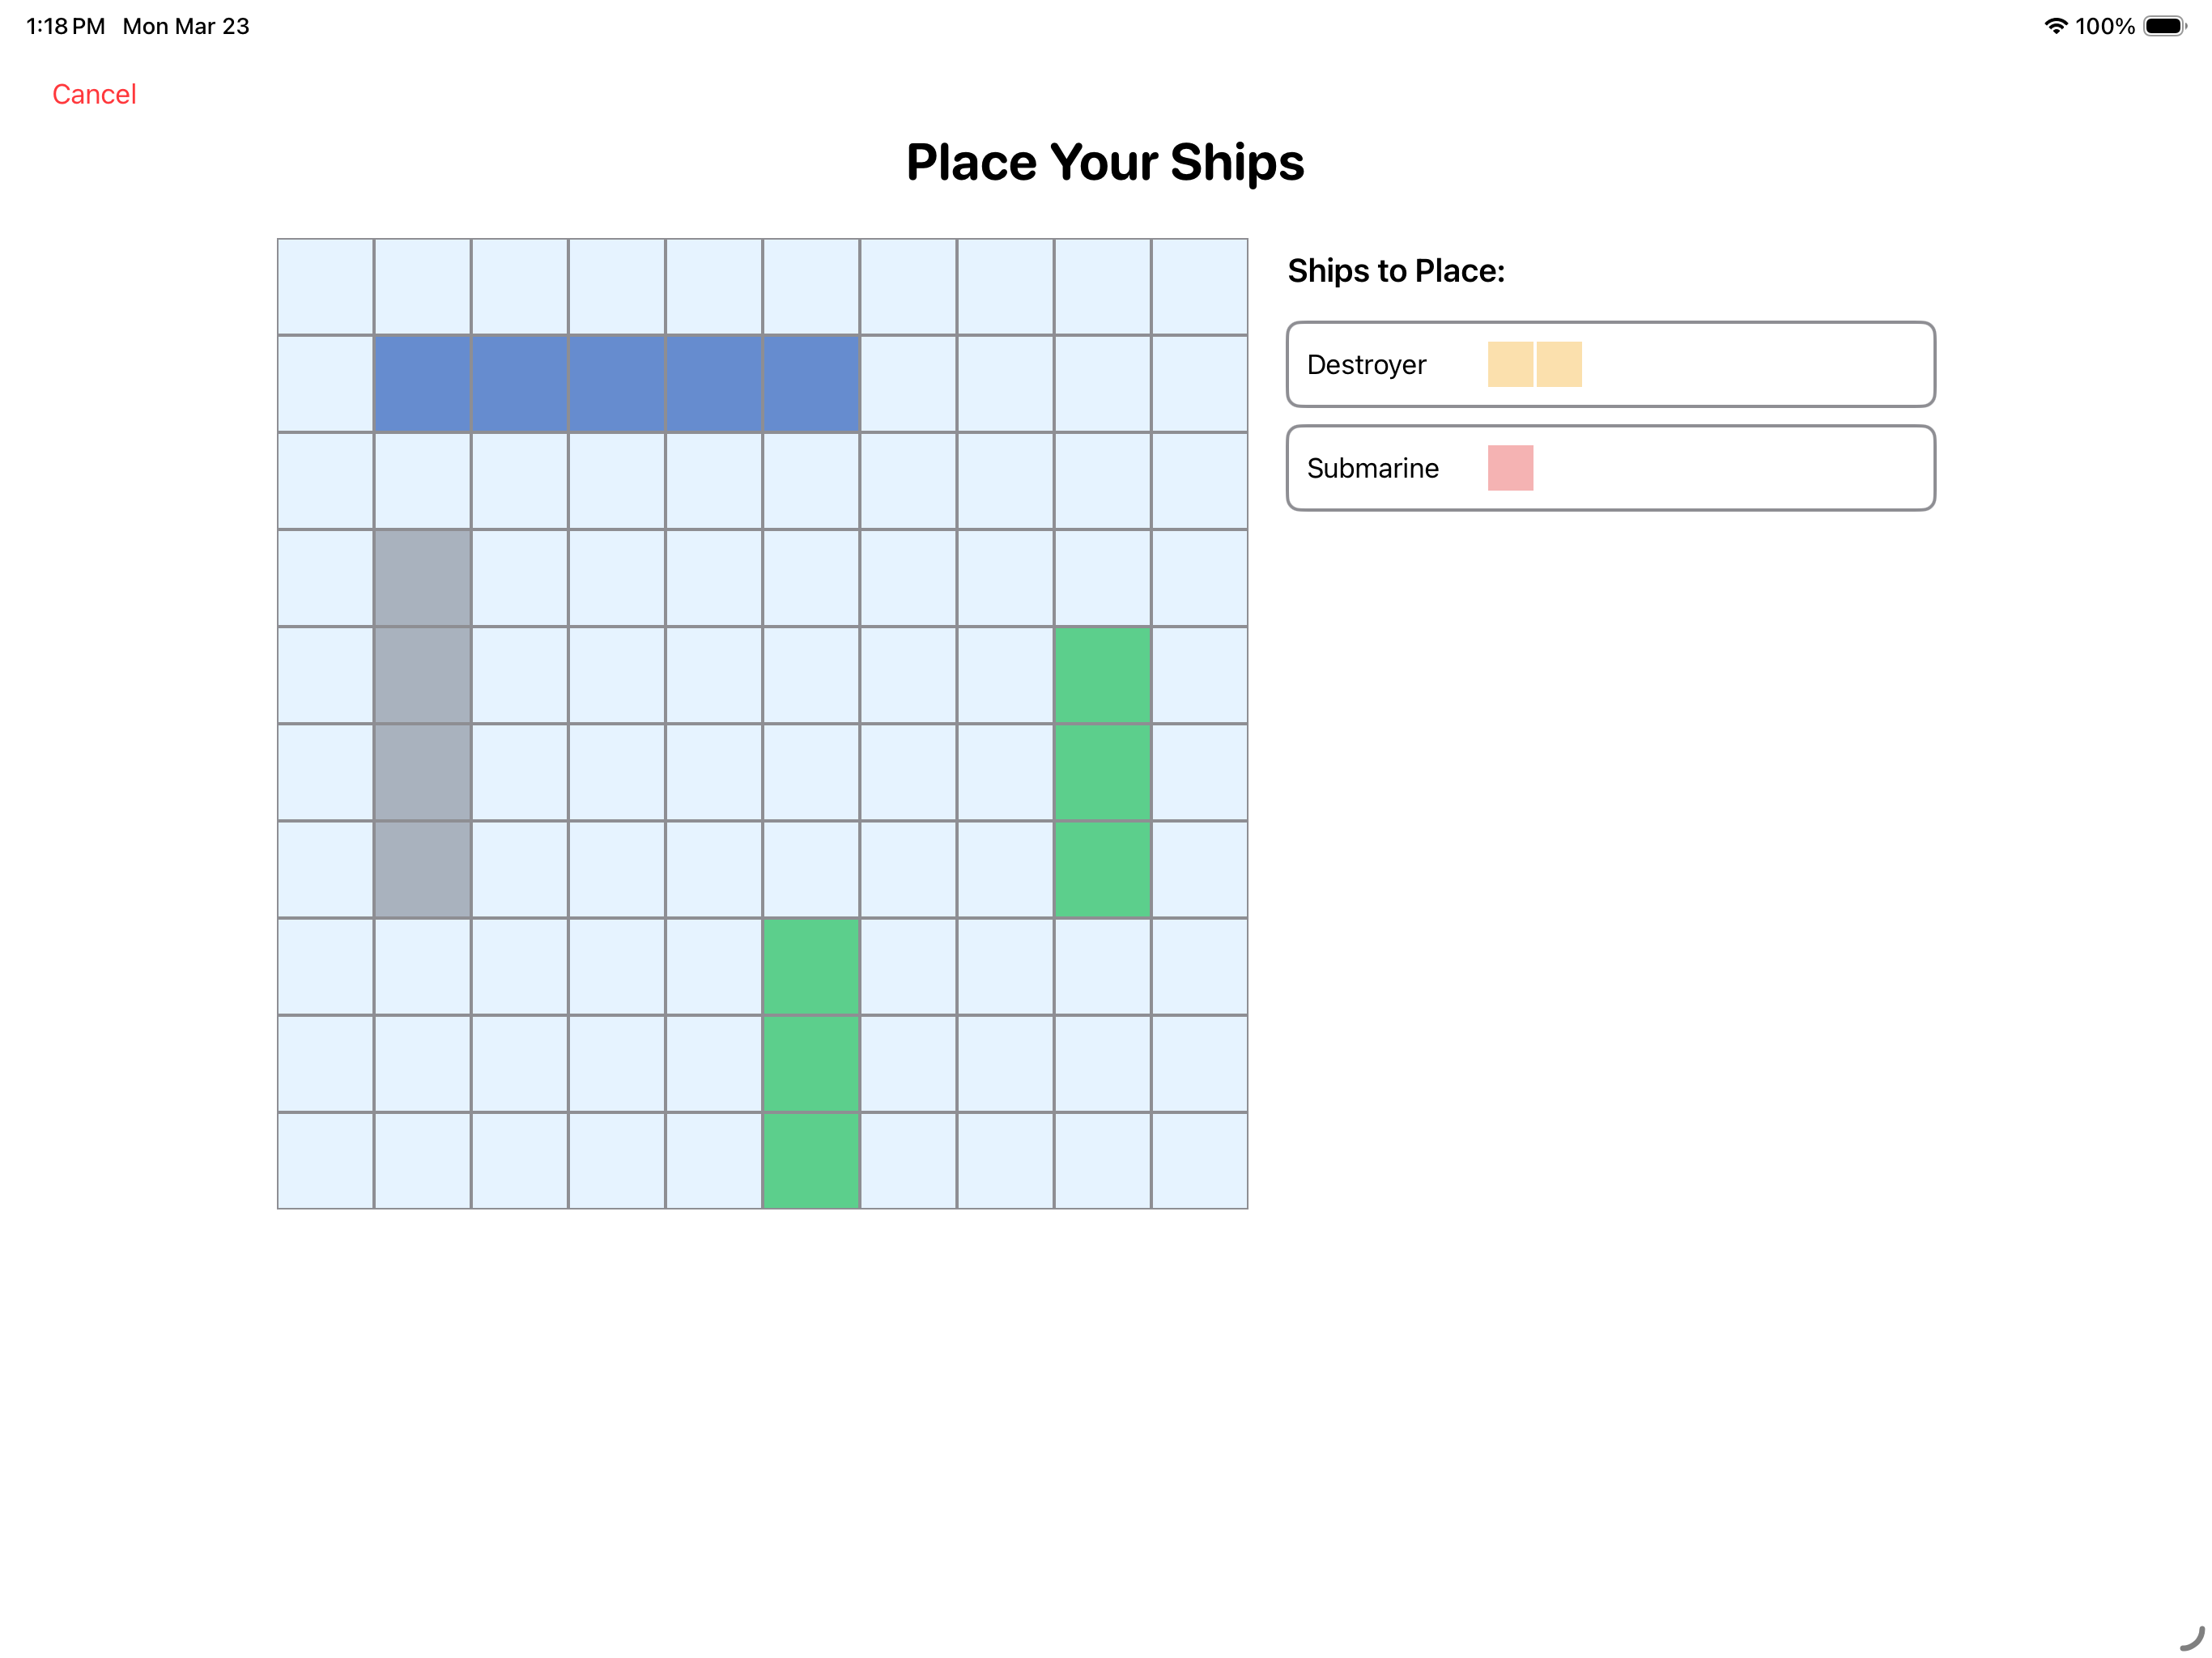The width and height of the screenshot is (2212, 1658).
Task: Tap bottom cell of bottom green ship
Action: pos(811,1160)
